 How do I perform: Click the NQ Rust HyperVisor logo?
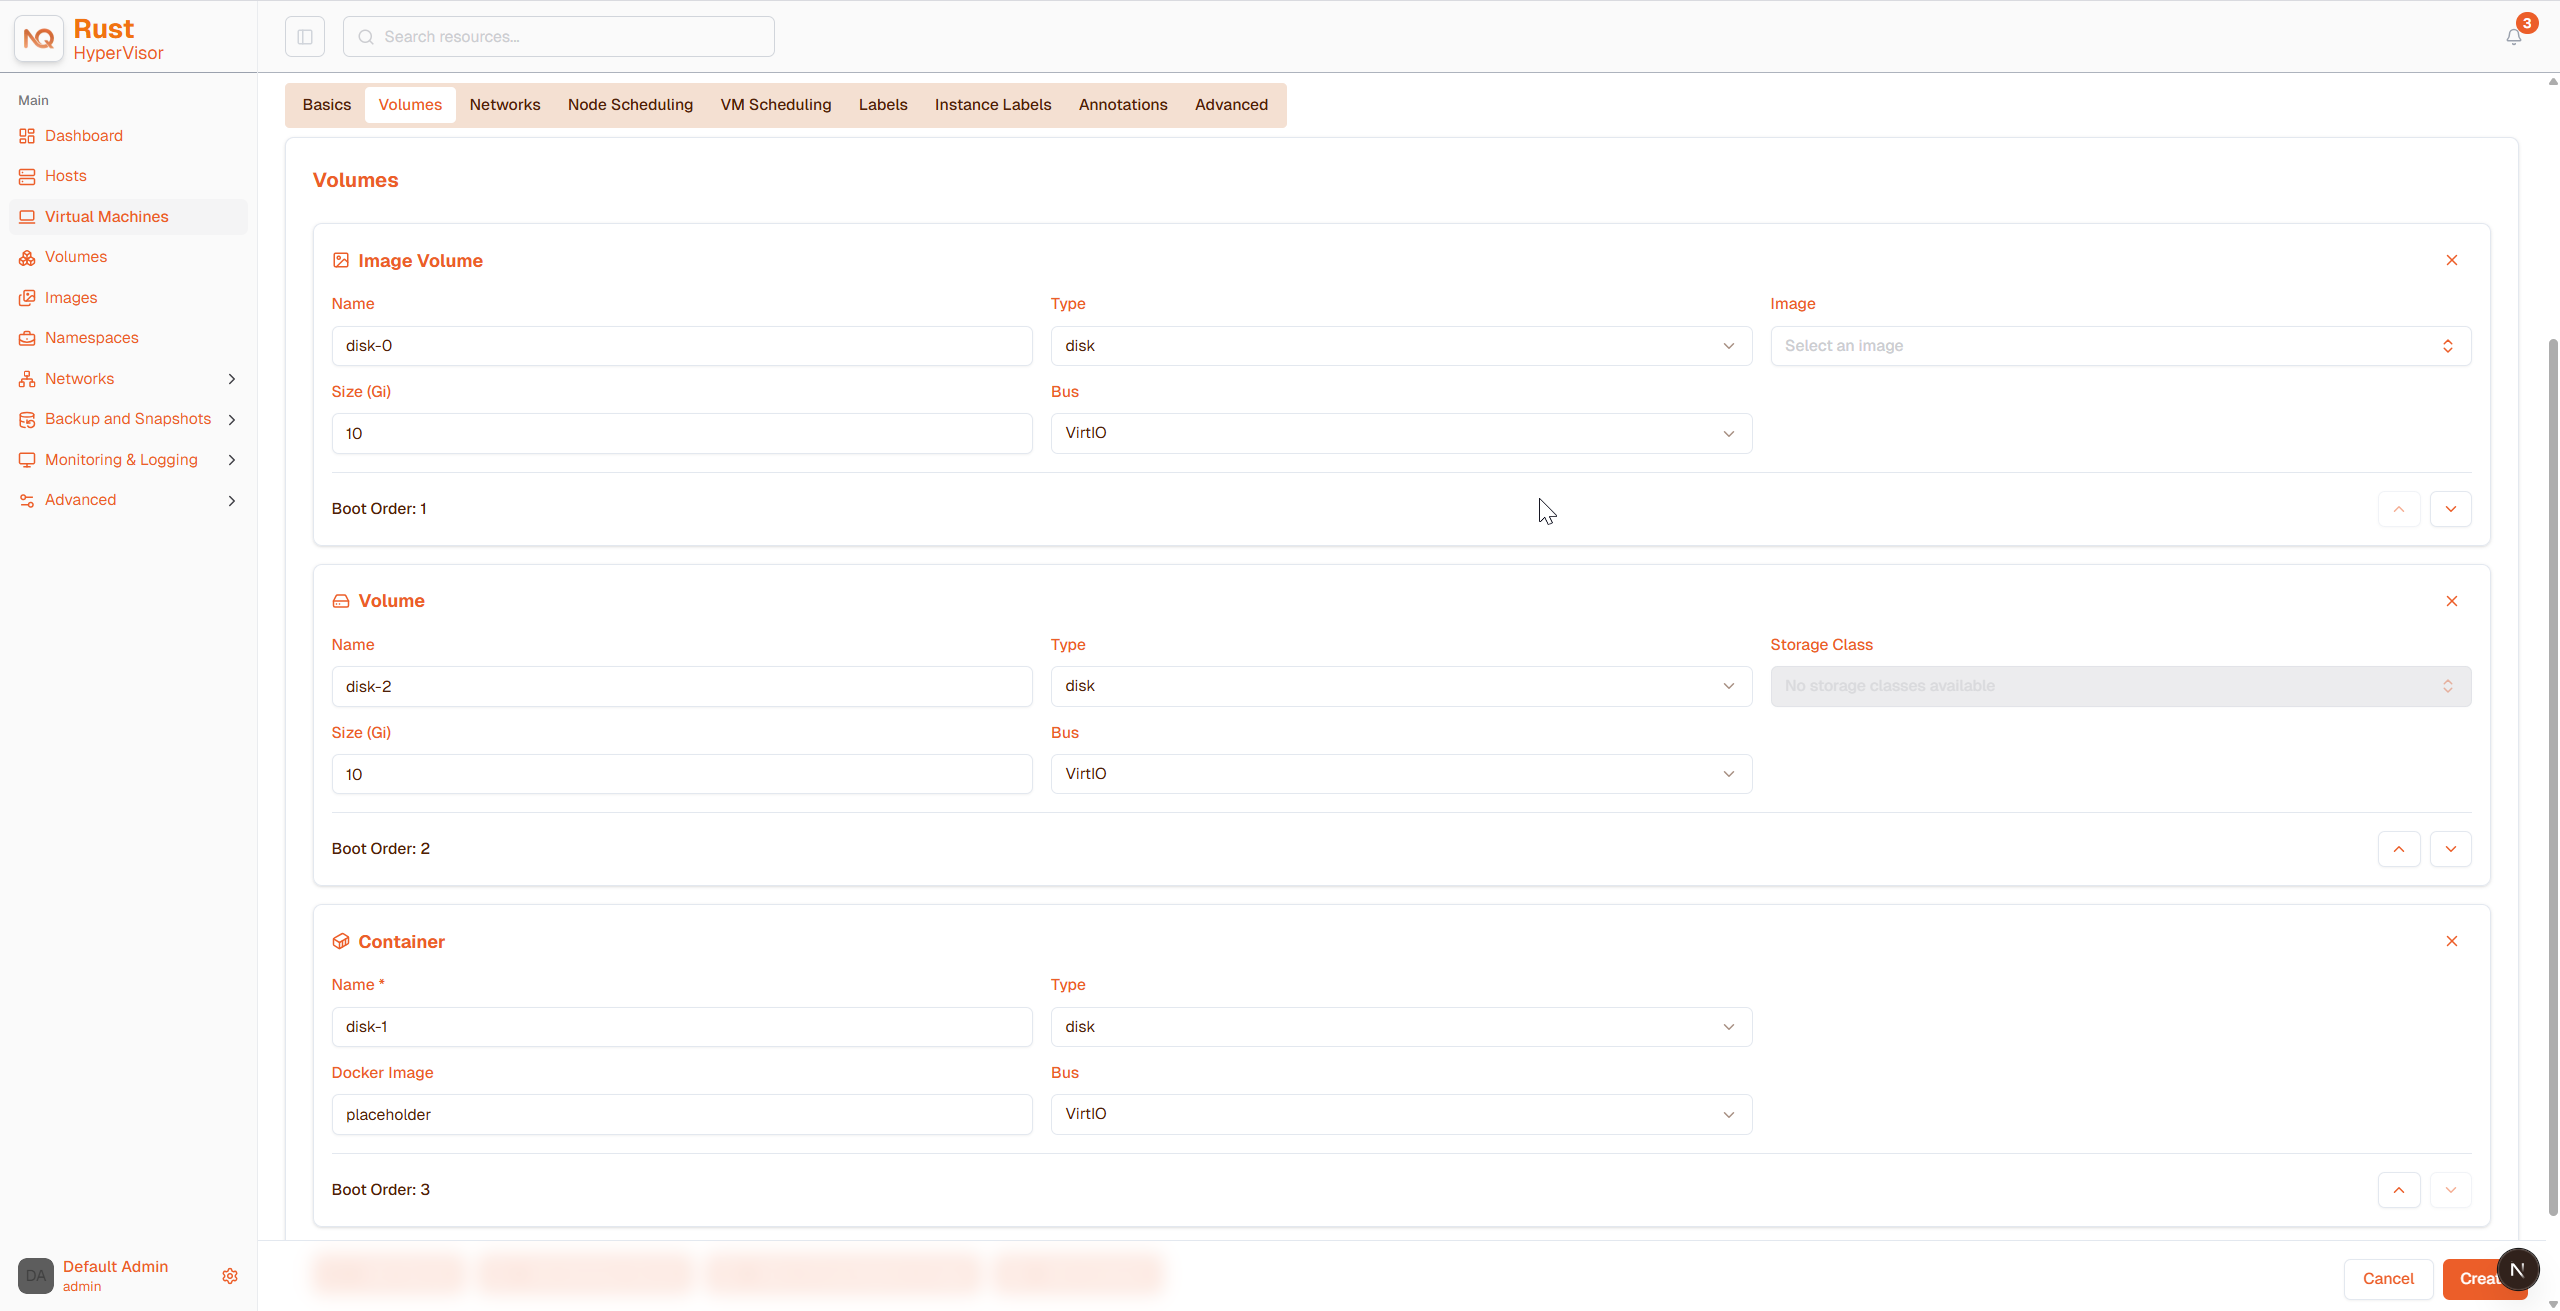90,39
